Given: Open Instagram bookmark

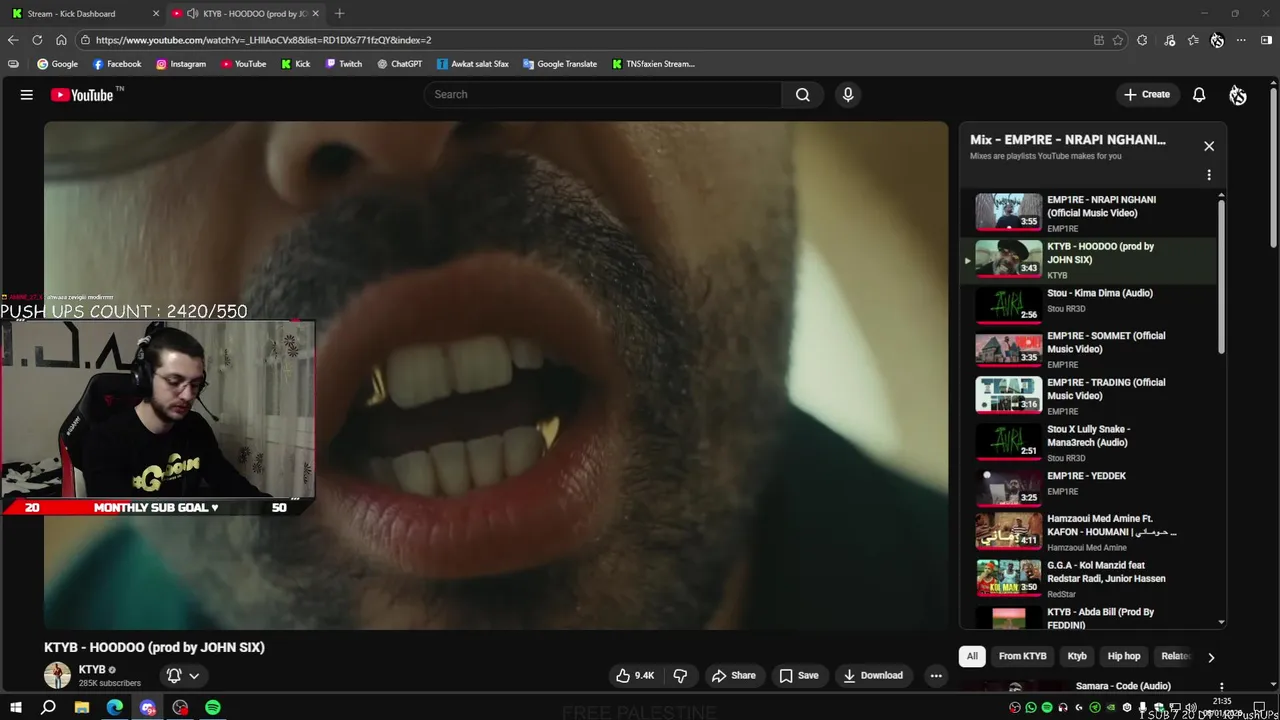Looking at the screenshot, I should [x=181, y=64].
